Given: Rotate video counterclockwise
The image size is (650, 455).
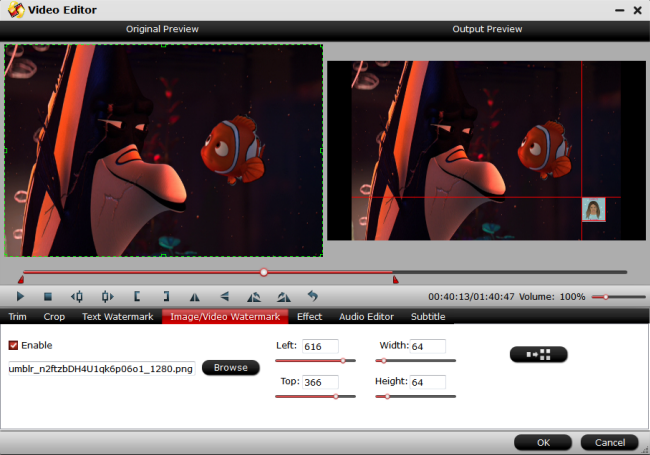Looking at the screenshot, I should pos(254,297).
